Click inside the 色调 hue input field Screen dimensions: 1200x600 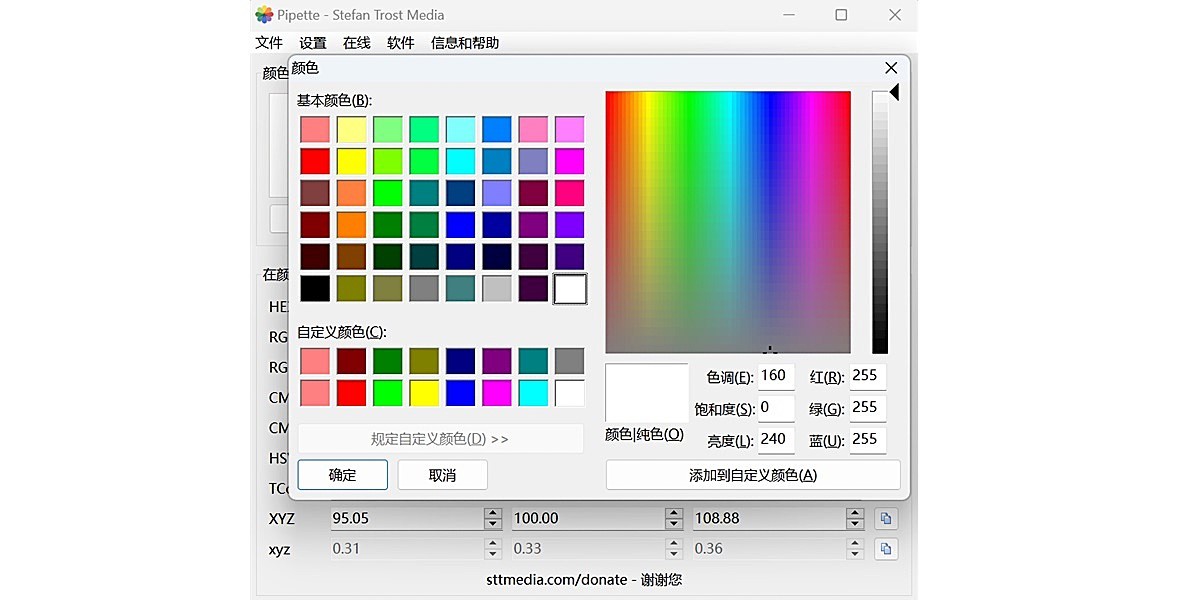click(775, 375)
